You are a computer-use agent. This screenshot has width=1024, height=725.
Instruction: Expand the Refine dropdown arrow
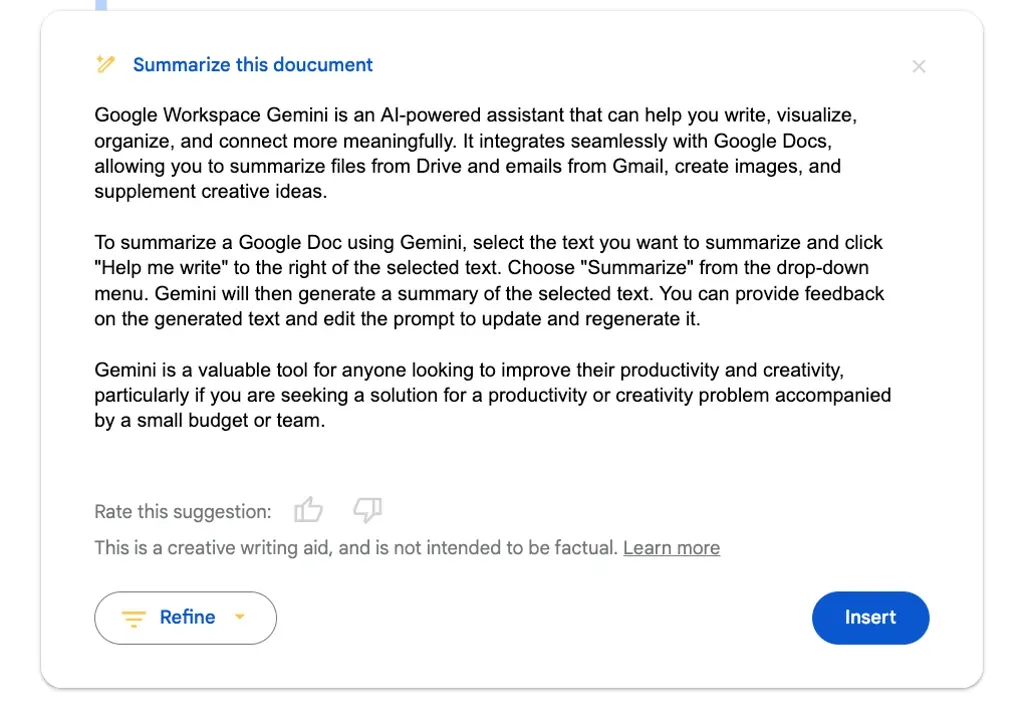[x=239, y=617]
